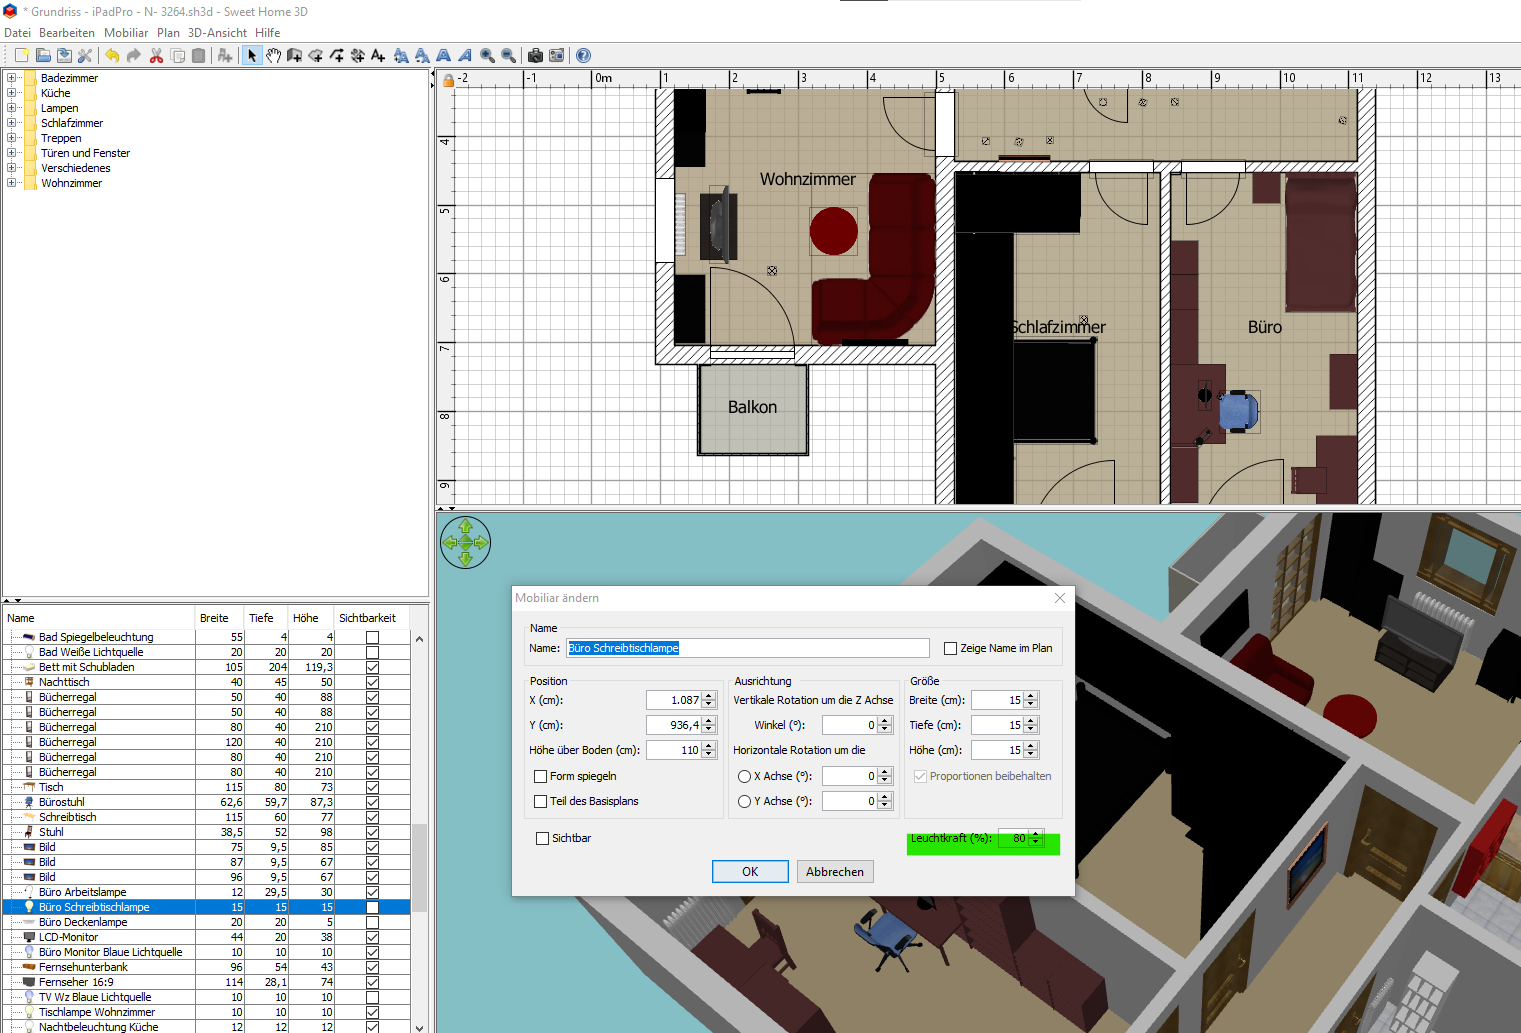1521x1033 pixels.
Task: Click the New home toolbar icon
Action: 22,56
